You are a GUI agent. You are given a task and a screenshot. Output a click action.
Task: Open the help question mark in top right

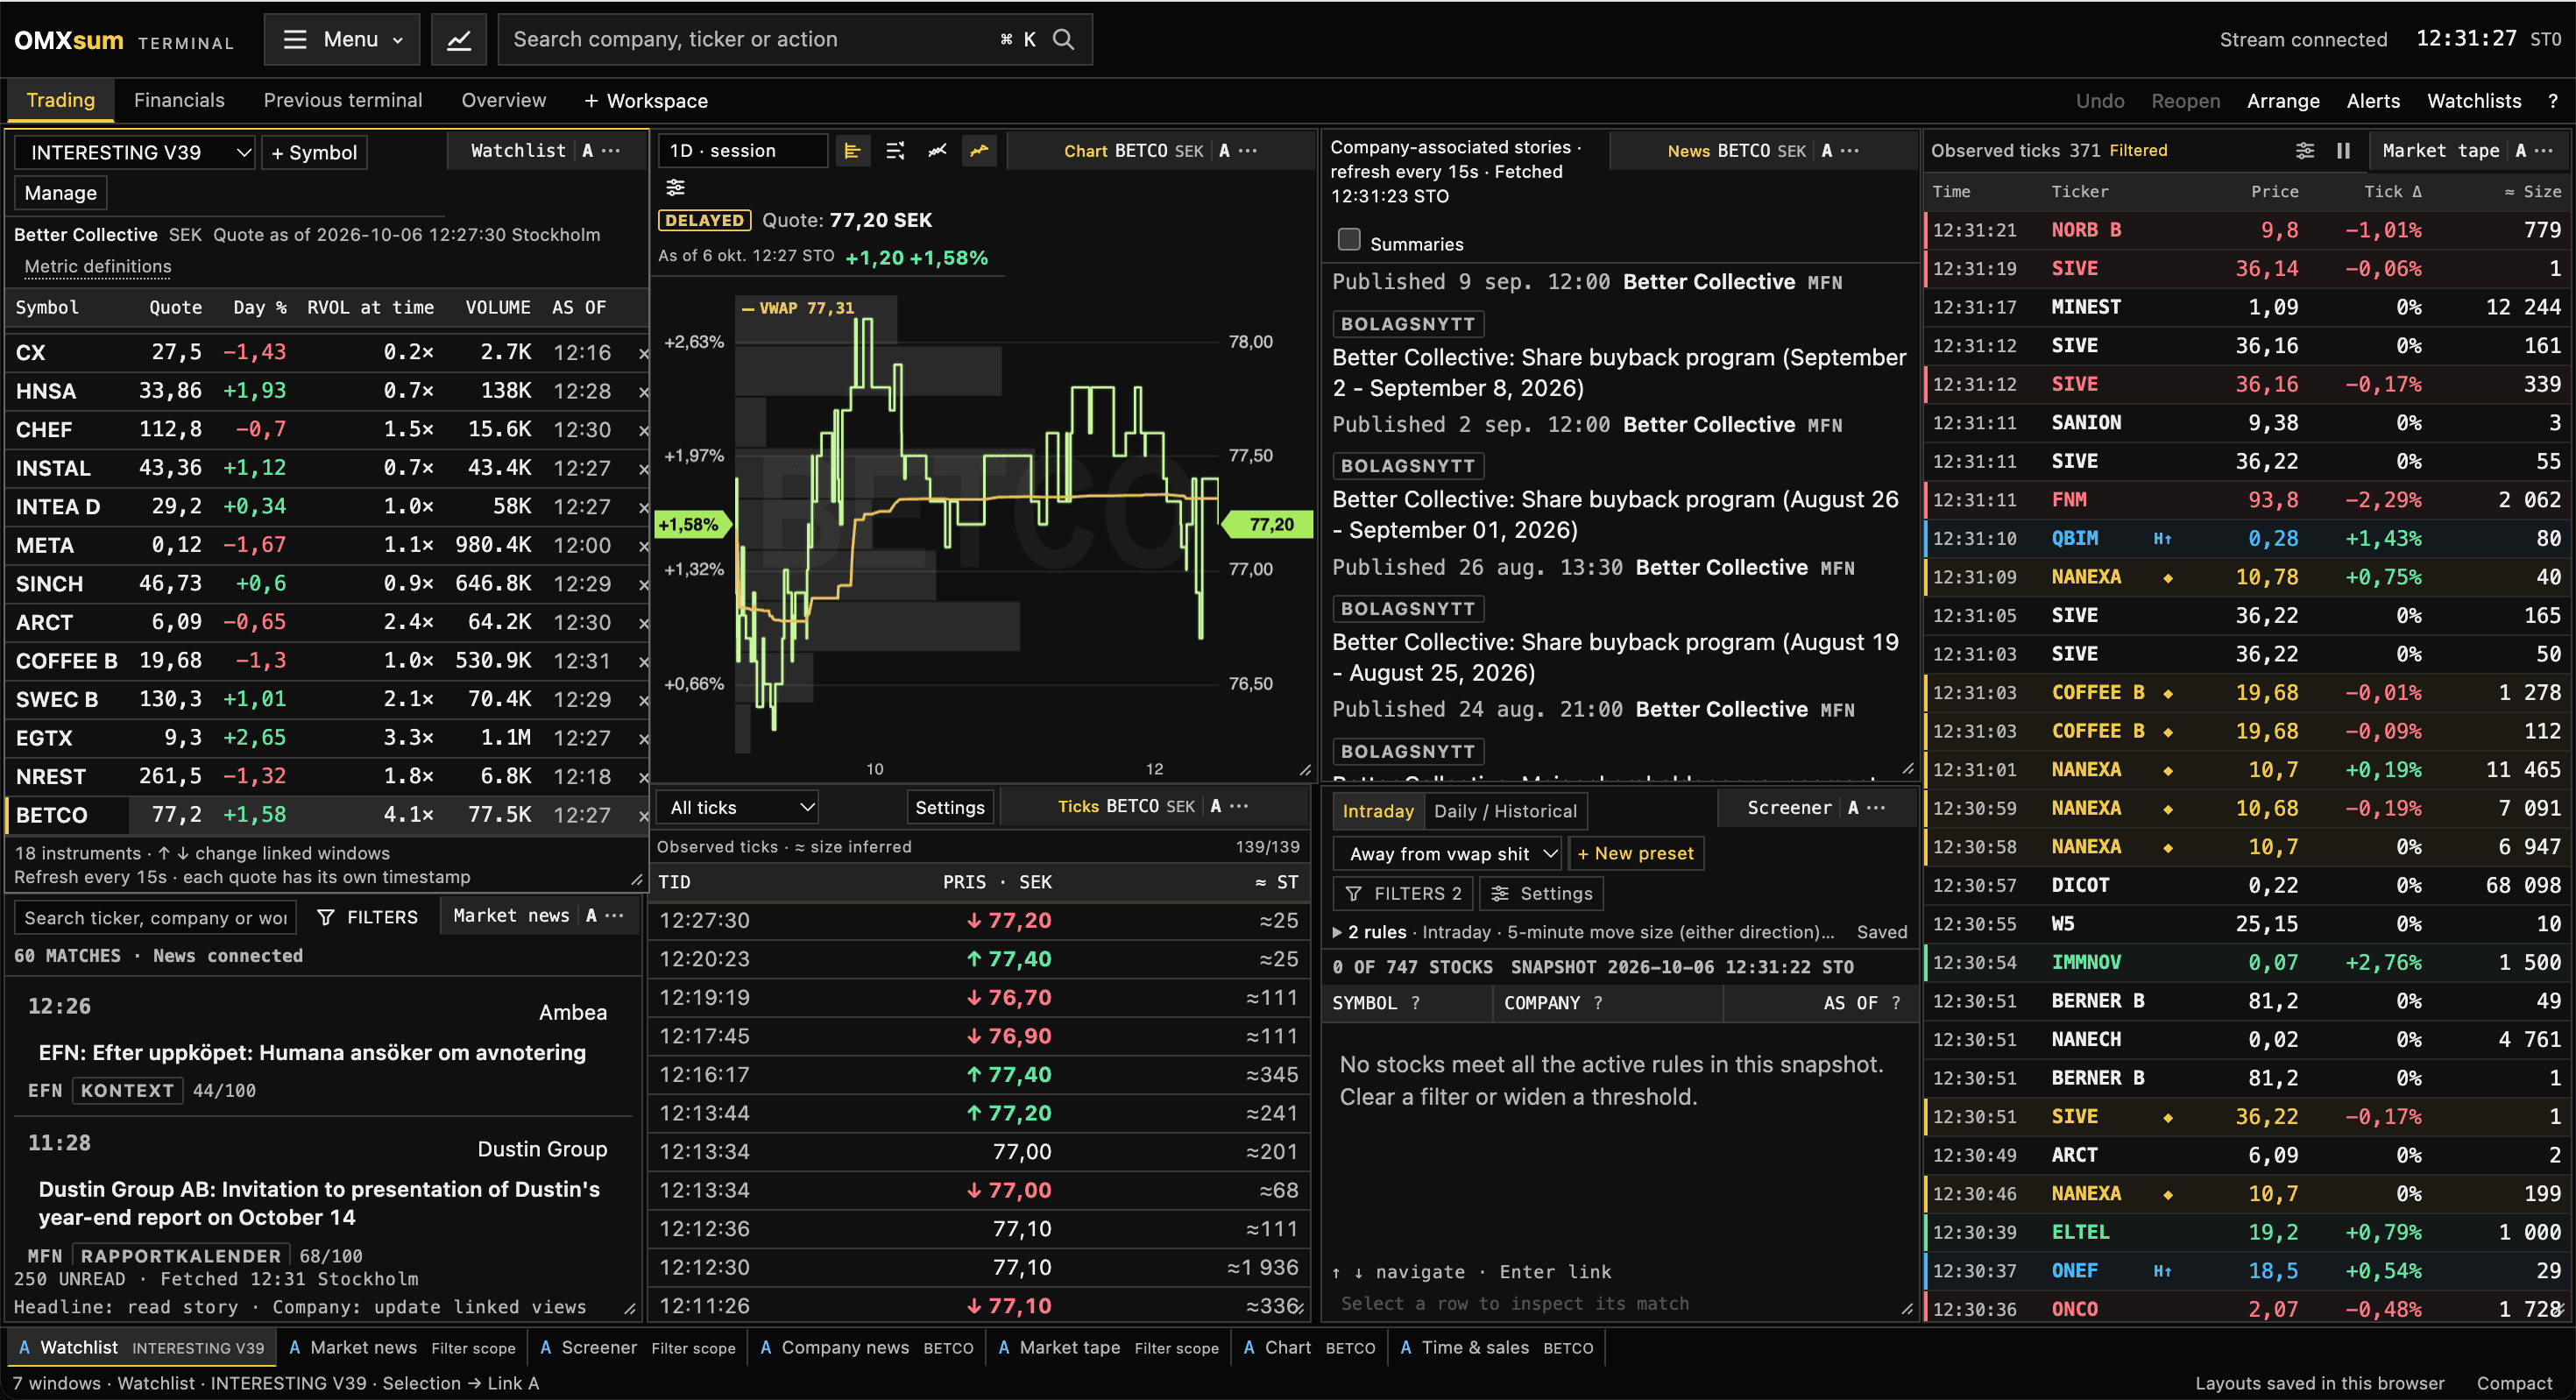(x=2553, y=101)
